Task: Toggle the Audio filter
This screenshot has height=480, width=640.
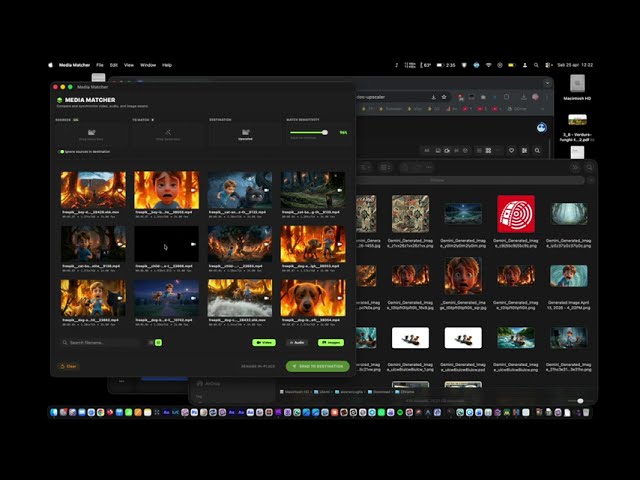Action: coord(298,342)
